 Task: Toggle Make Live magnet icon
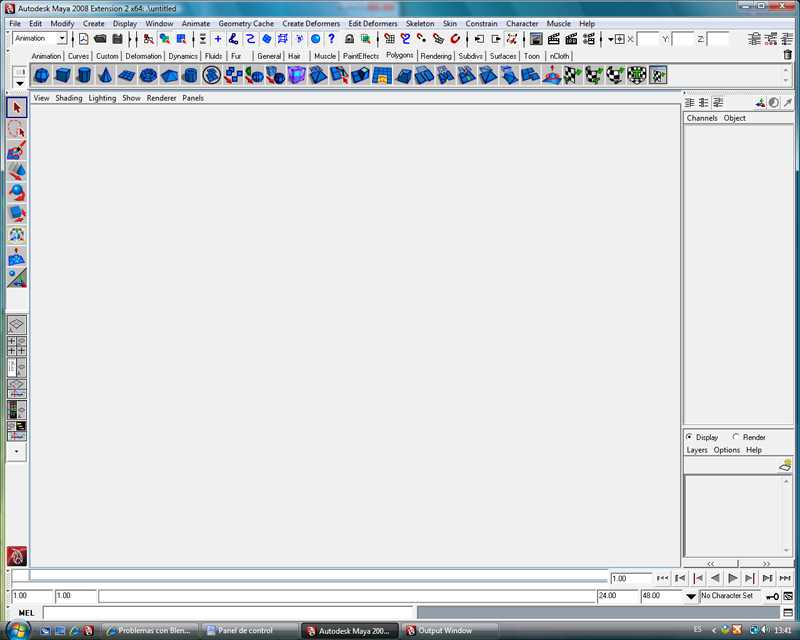455,39
